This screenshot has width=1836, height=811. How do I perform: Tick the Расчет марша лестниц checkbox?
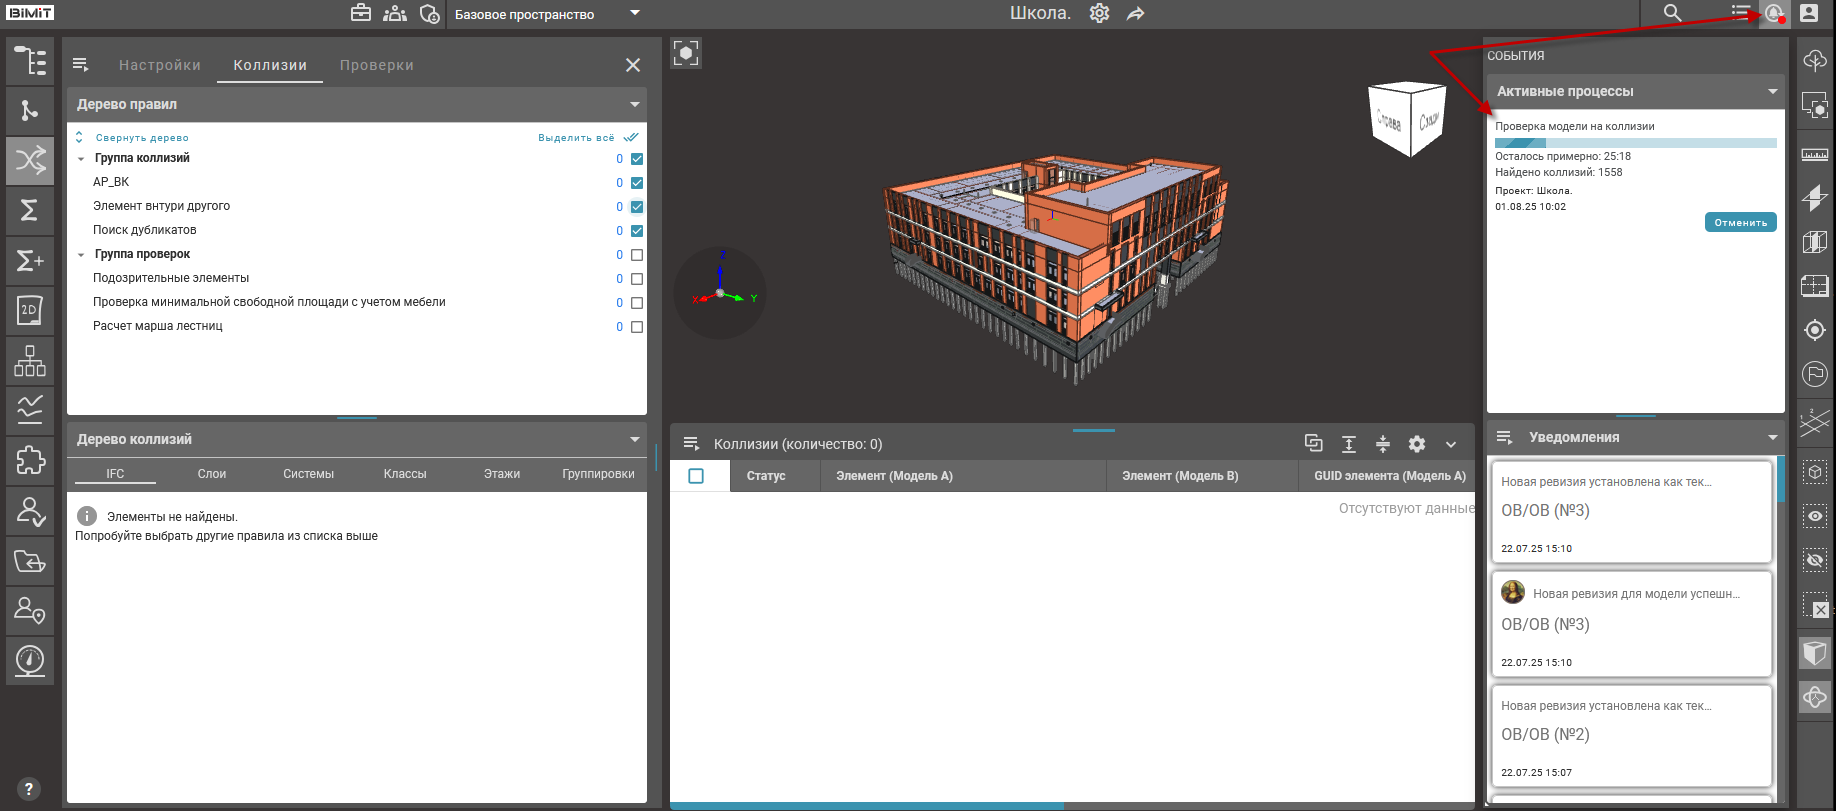coord(637,327)
